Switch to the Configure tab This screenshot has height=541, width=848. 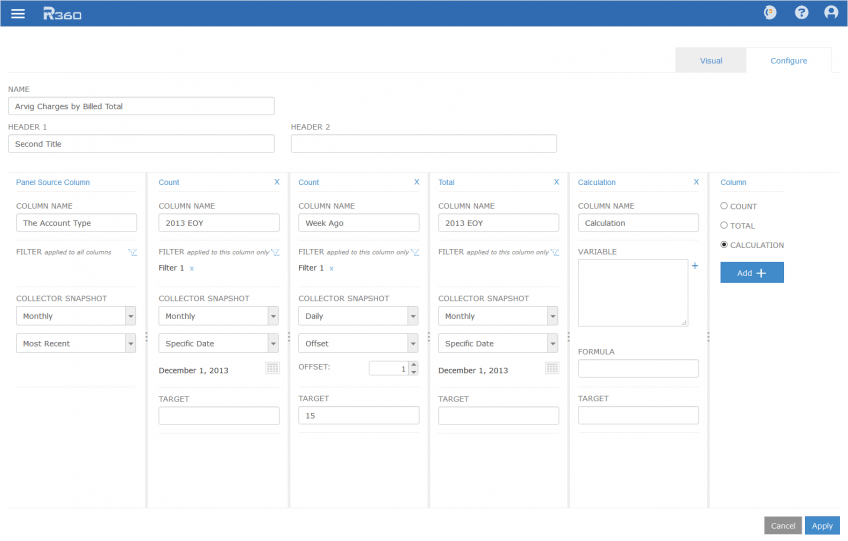click(789, 61)
